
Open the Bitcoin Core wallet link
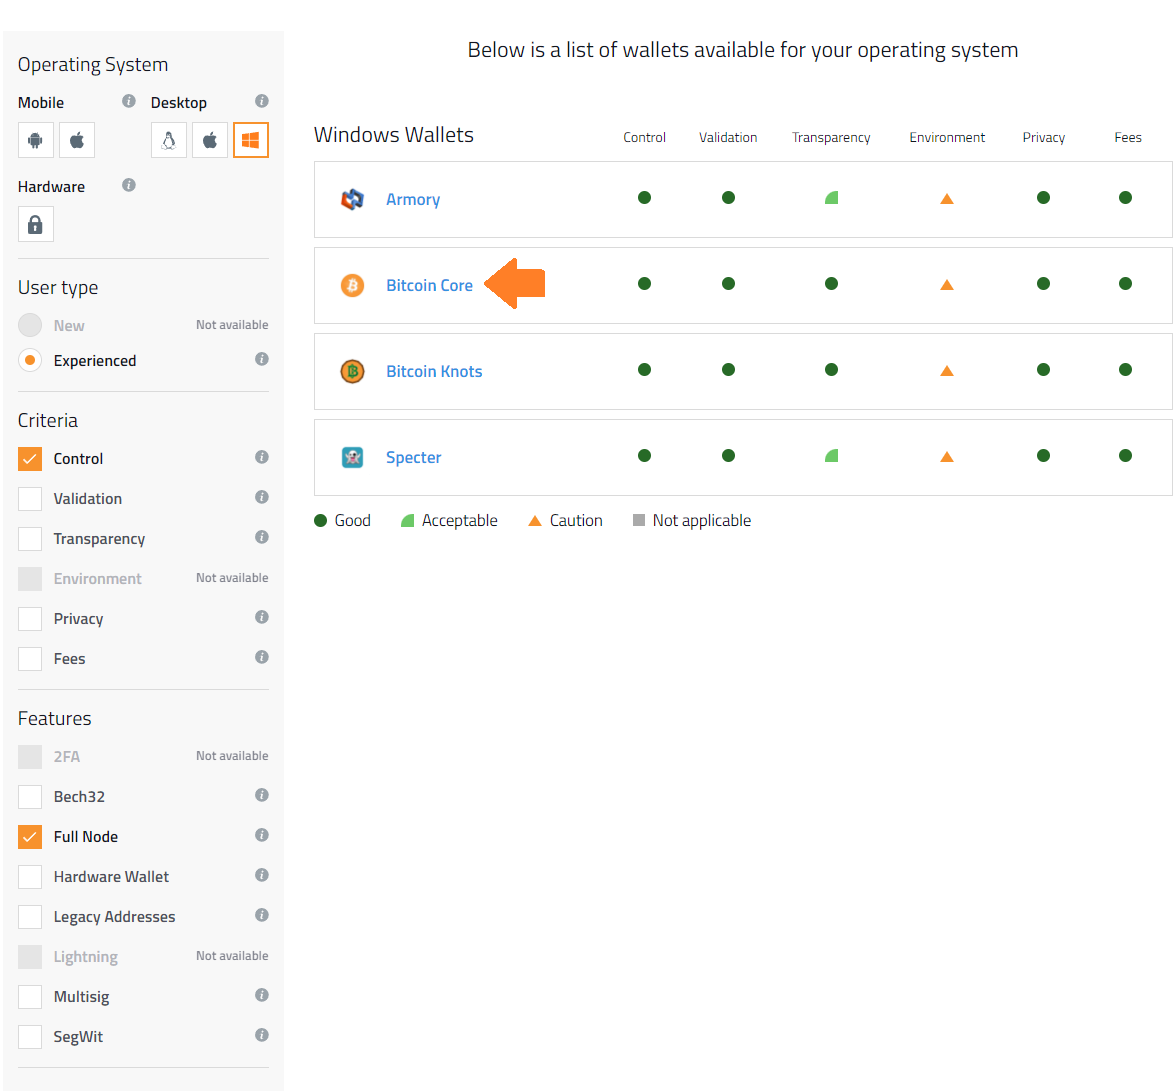tap(429, 285)
